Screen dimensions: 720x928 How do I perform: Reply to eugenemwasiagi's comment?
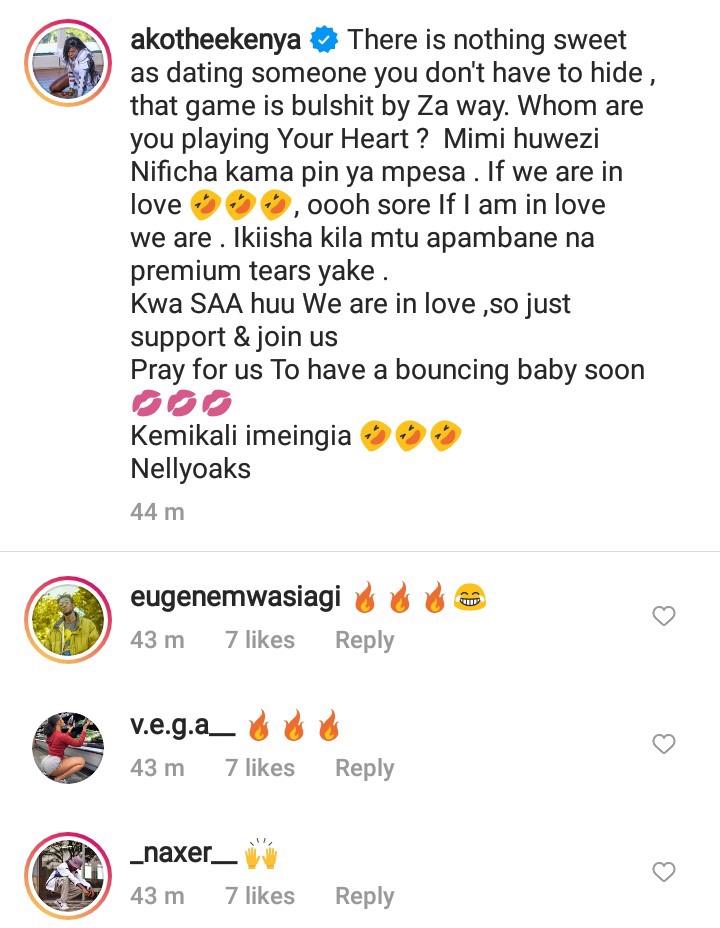coord(364,640)
